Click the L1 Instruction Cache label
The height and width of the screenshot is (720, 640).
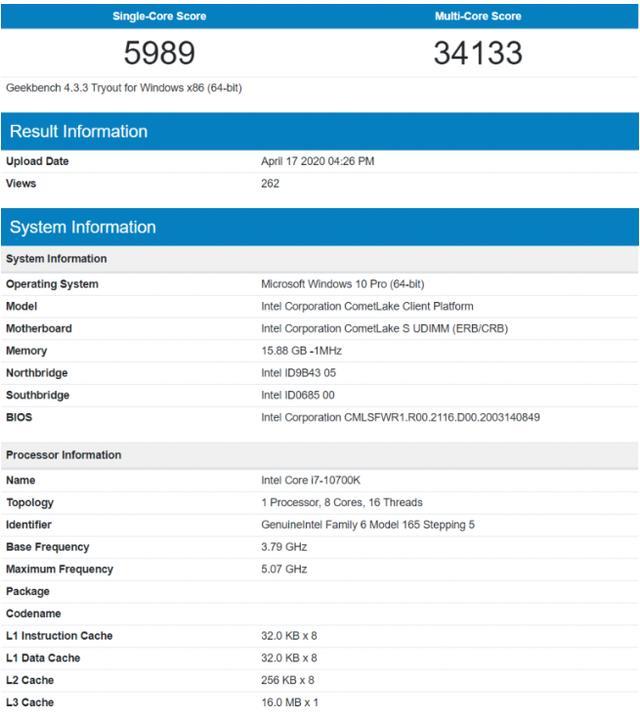59,636
